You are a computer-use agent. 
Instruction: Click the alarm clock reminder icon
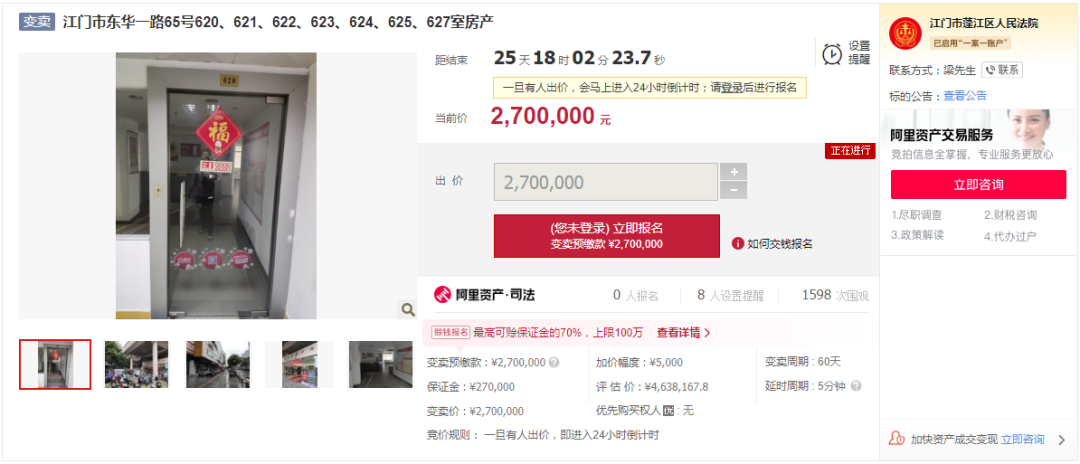click(x=832, y=54)
